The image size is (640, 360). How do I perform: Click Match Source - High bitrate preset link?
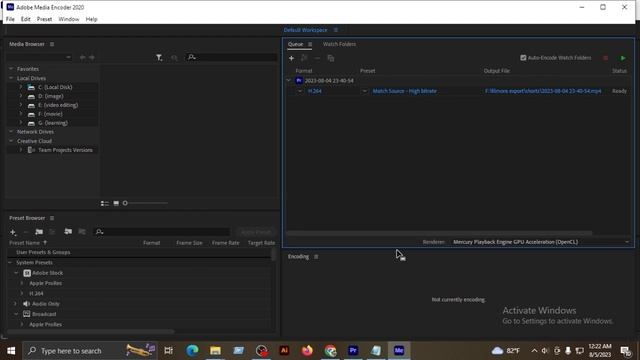[404, 91]
